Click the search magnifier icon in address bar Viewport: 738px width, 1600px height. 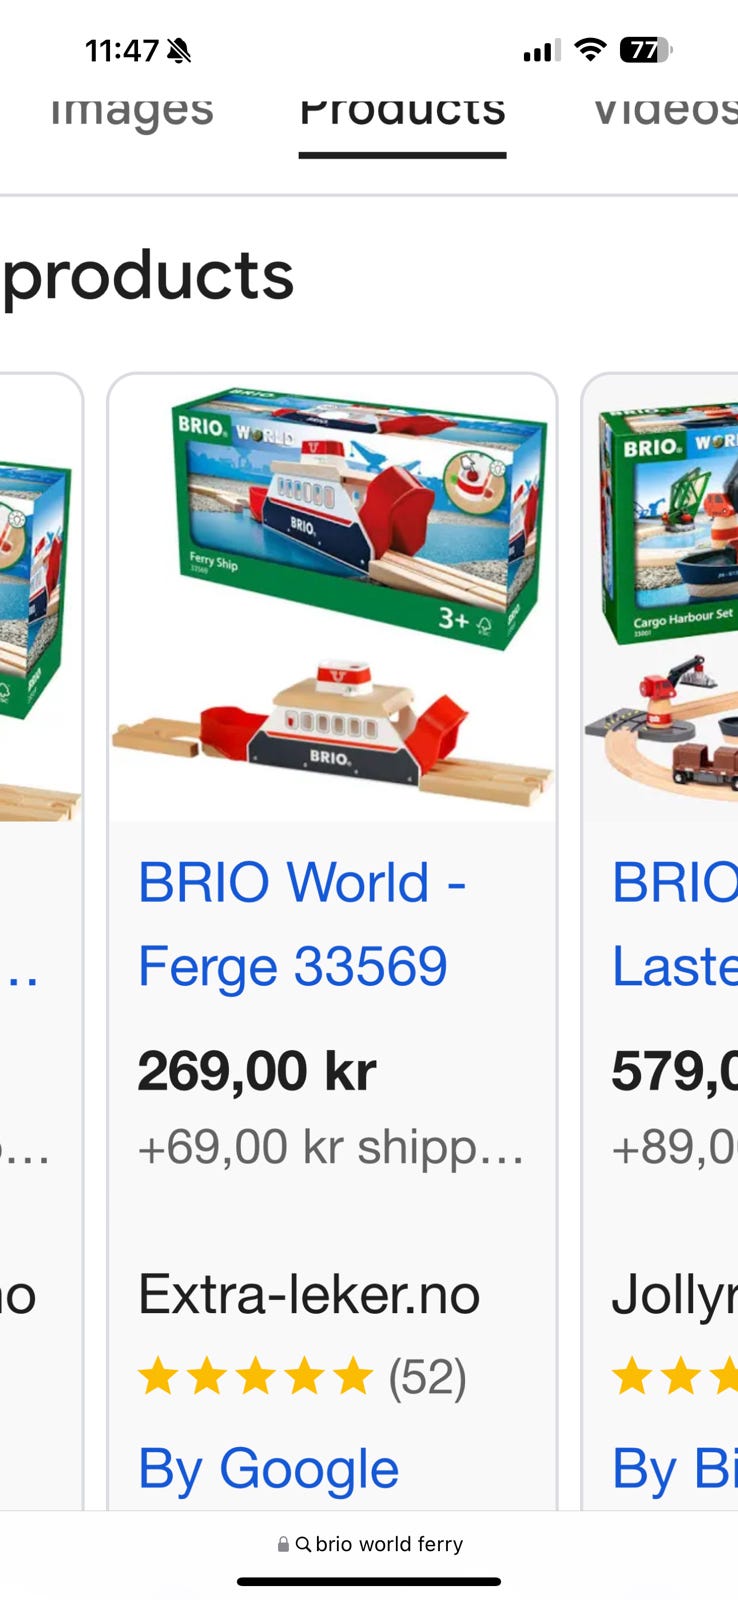303,1544
